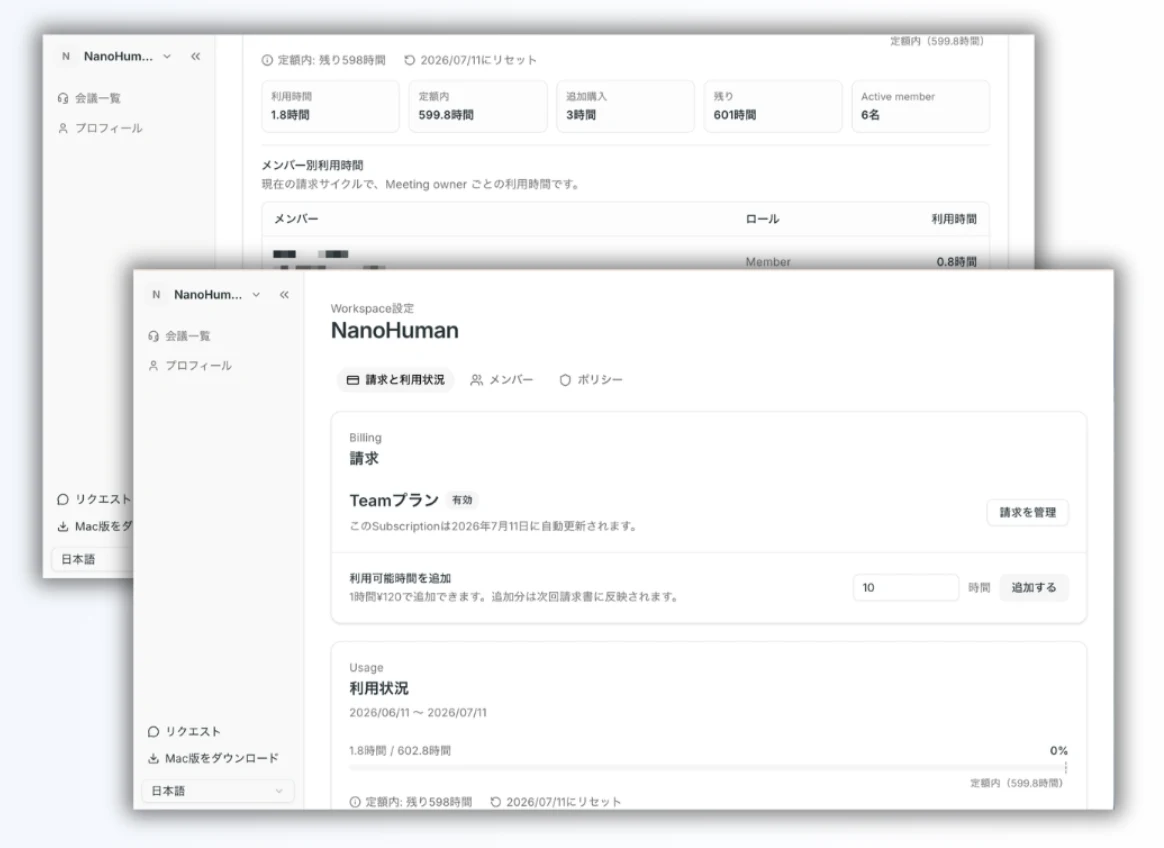Click the N workspace avatar in the front window

(x=156, y=295)
